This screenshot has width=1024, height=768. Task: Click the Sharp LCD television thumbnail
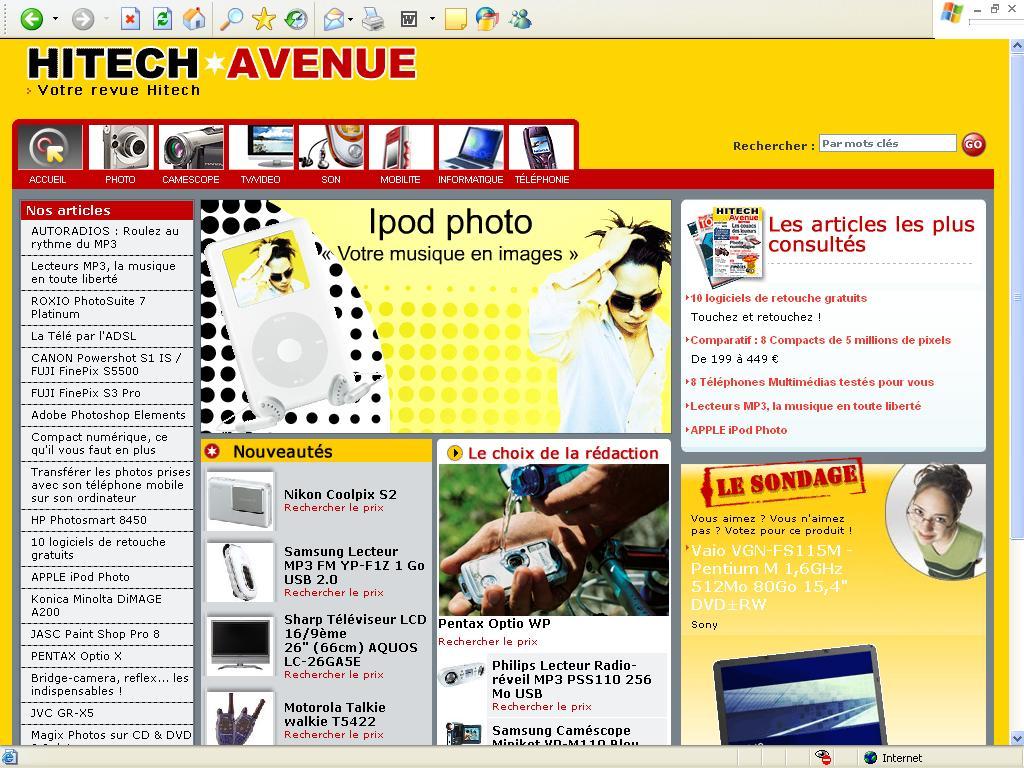pos(240,645)
